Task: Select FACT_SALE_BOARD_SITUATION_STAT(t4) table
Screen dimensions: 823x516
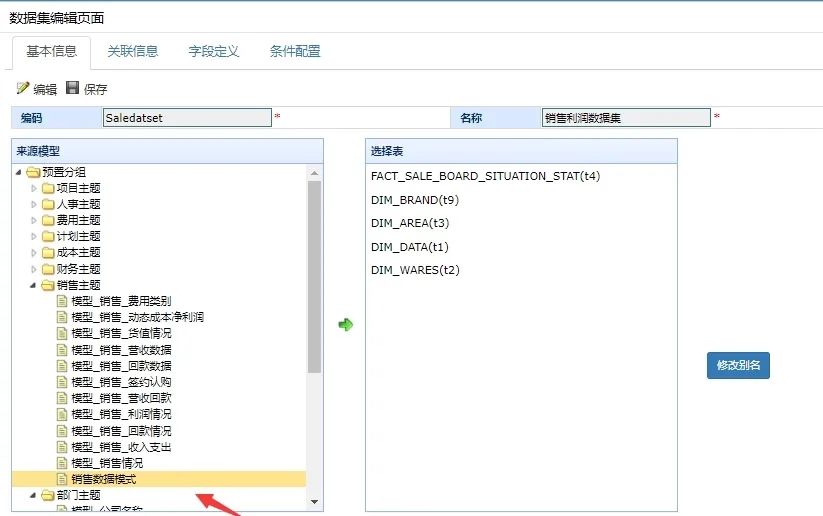Action: pos(486,176)
